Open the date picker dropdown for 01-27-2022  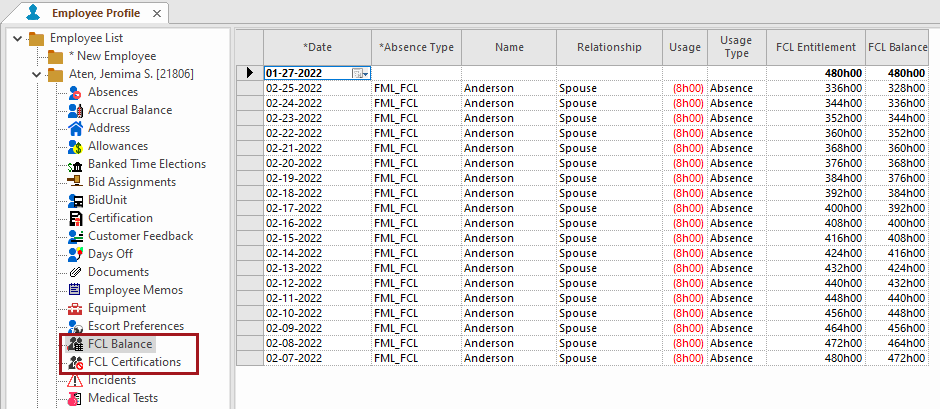(x=360, y=73)
